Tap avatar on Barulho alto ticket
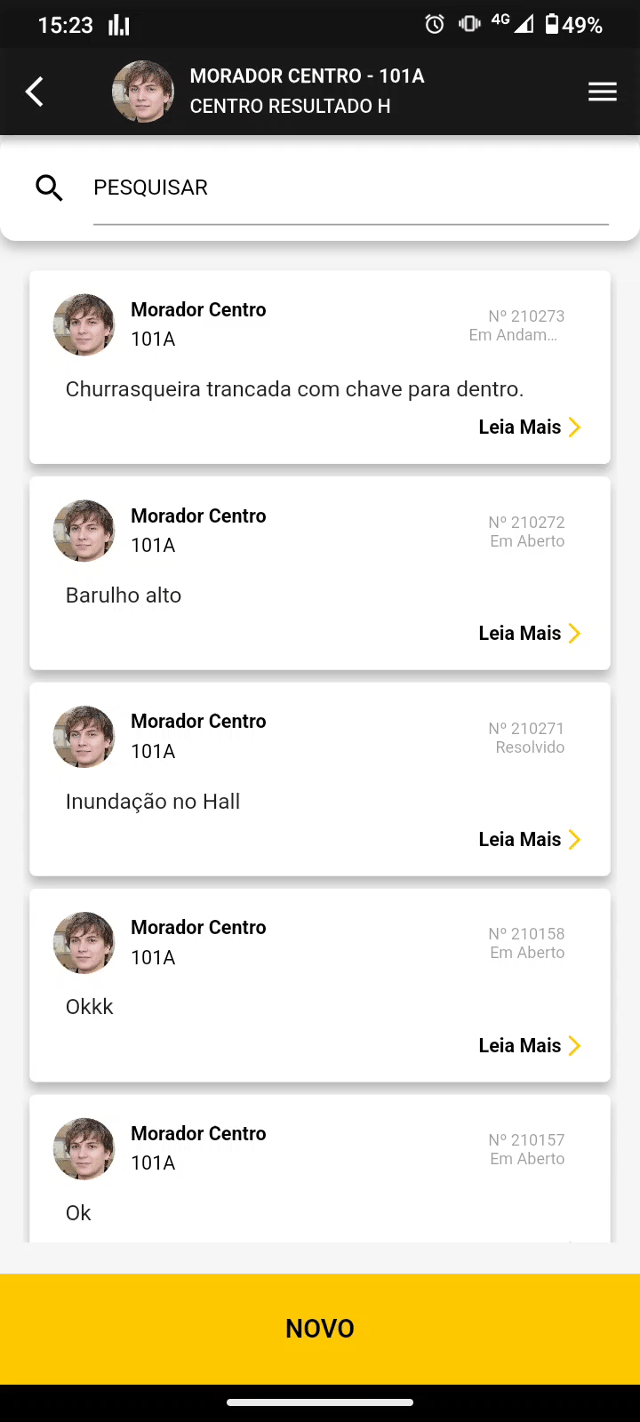The width and height of the screenshot is (640, 1422). tap(84, 531)
